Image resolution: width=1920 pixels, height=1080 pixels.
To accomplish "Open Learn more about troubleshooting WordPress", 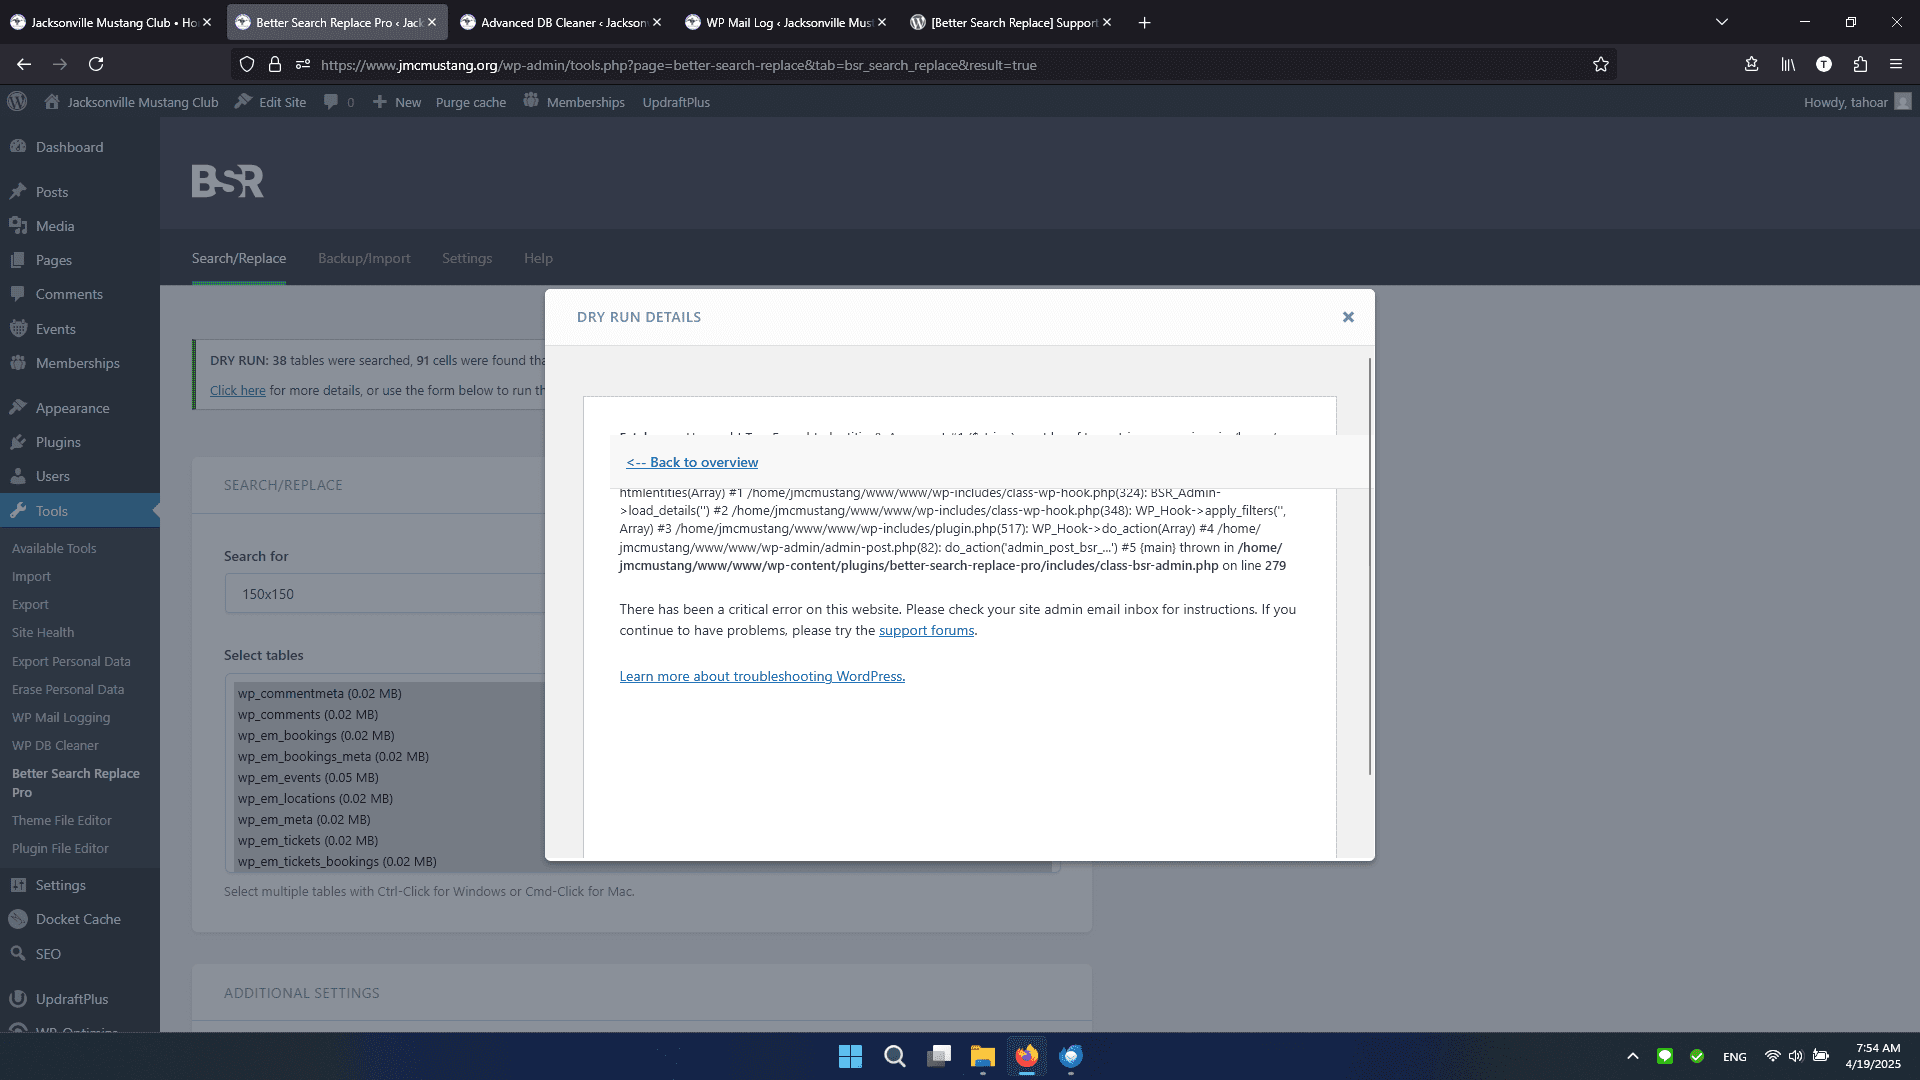I will [762, 677].
